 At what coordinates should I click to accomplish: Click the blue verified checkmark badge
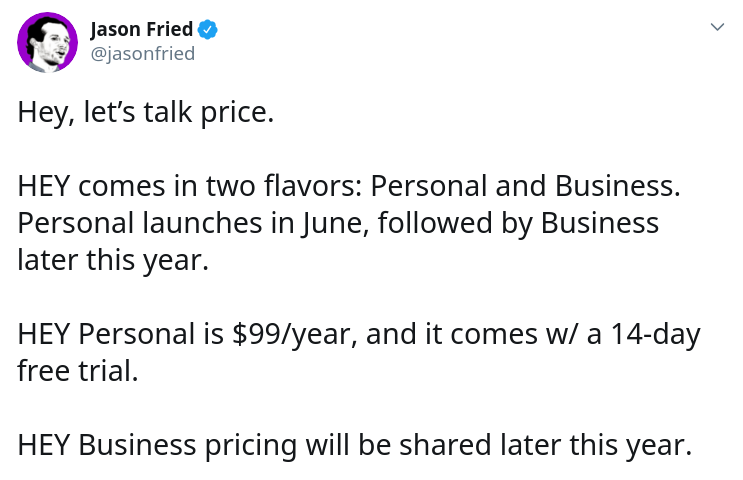(x=208, y=29)
